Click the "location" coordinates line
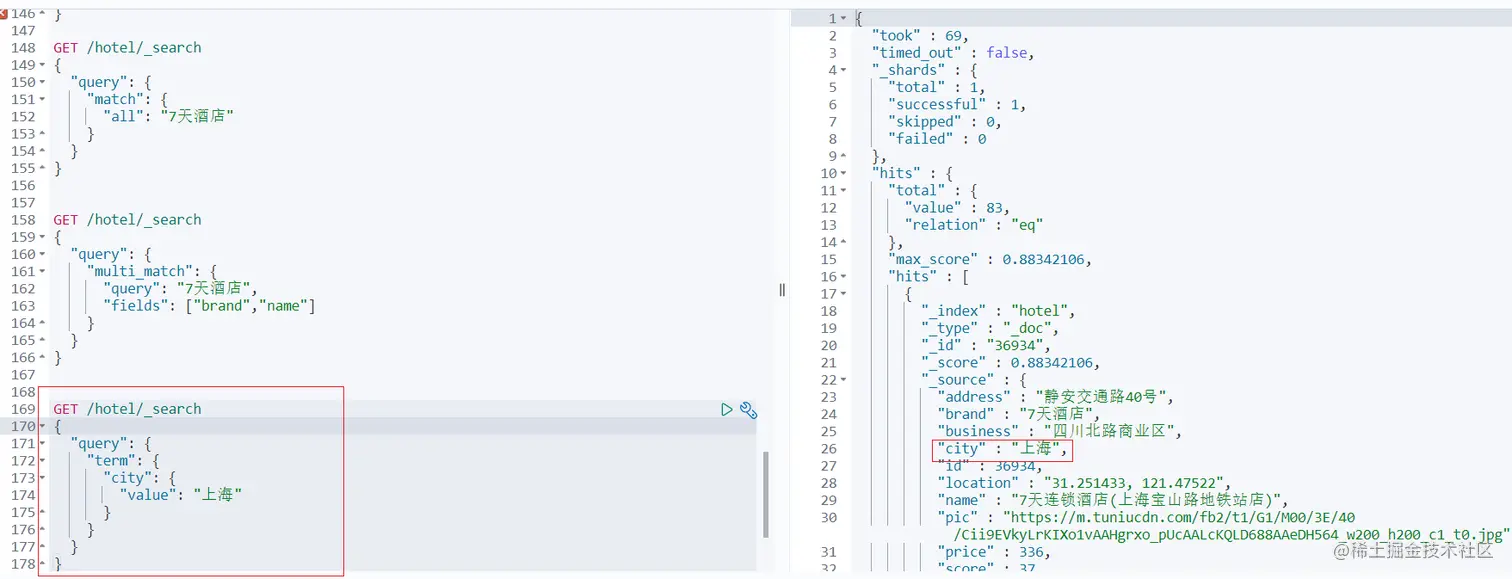Image resolution: width=1512 pixels, height=579 pixels. pyautogui.click(x=1084, y=483)
